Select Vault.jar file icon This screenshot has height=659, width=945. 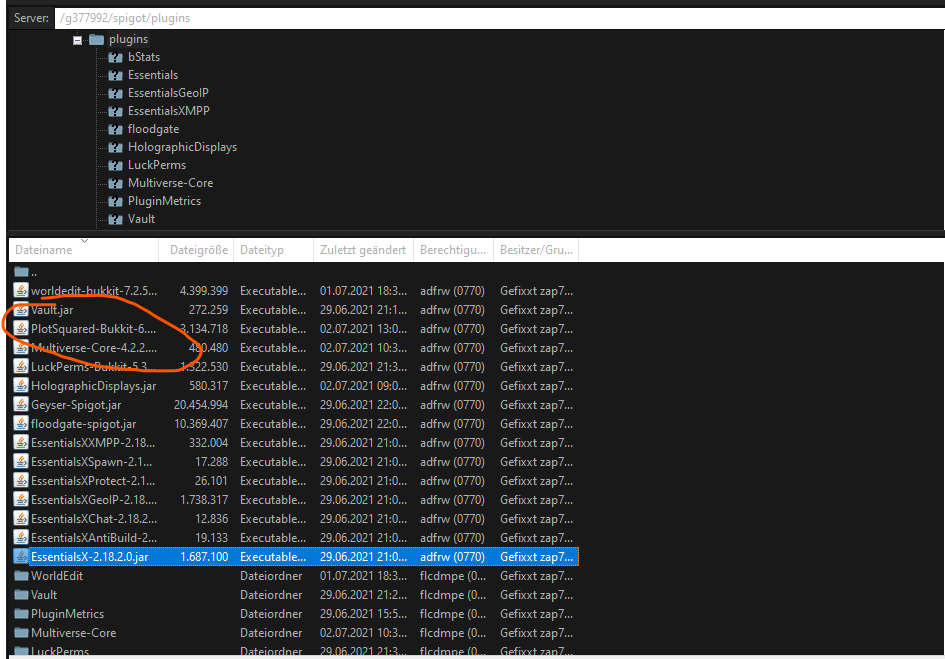coord(21,310)
